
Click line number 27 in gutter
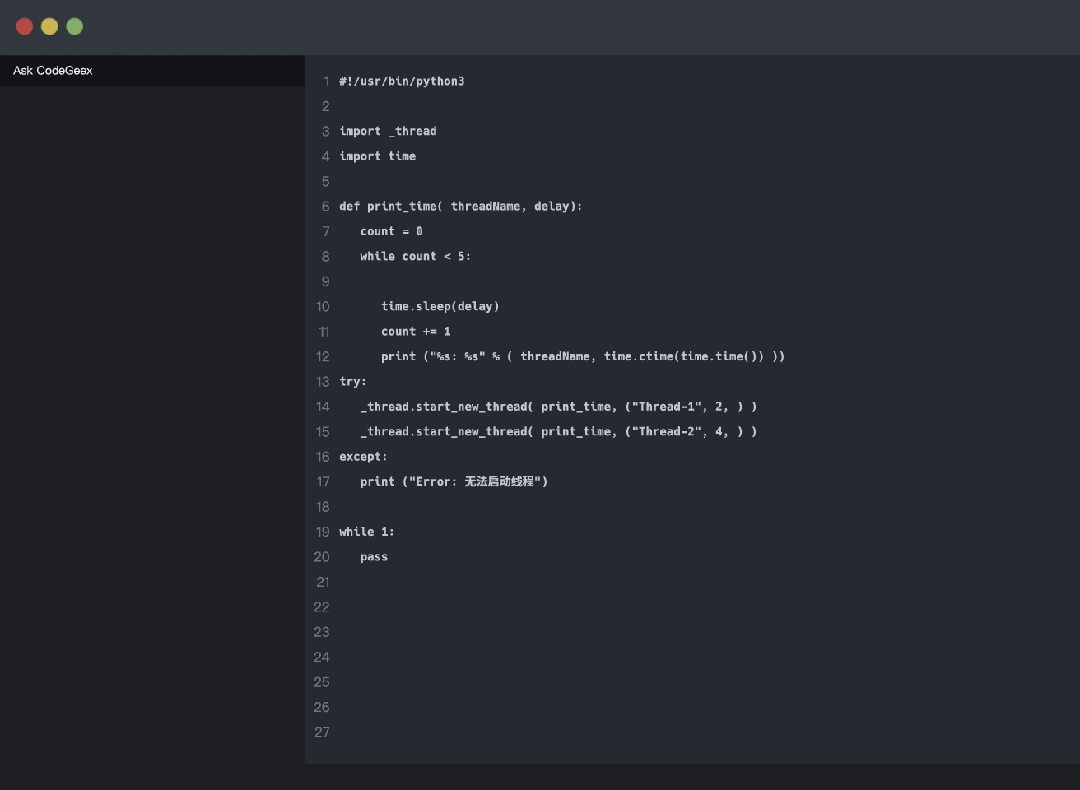pyautogui.click(x=322, y=732)
